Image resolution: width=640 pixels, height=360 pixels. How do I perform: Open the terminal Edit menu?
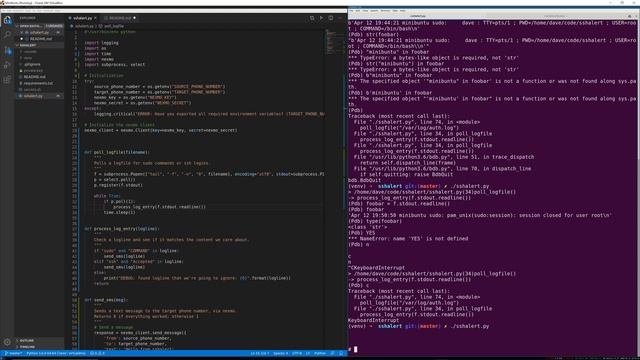[358, 11]
